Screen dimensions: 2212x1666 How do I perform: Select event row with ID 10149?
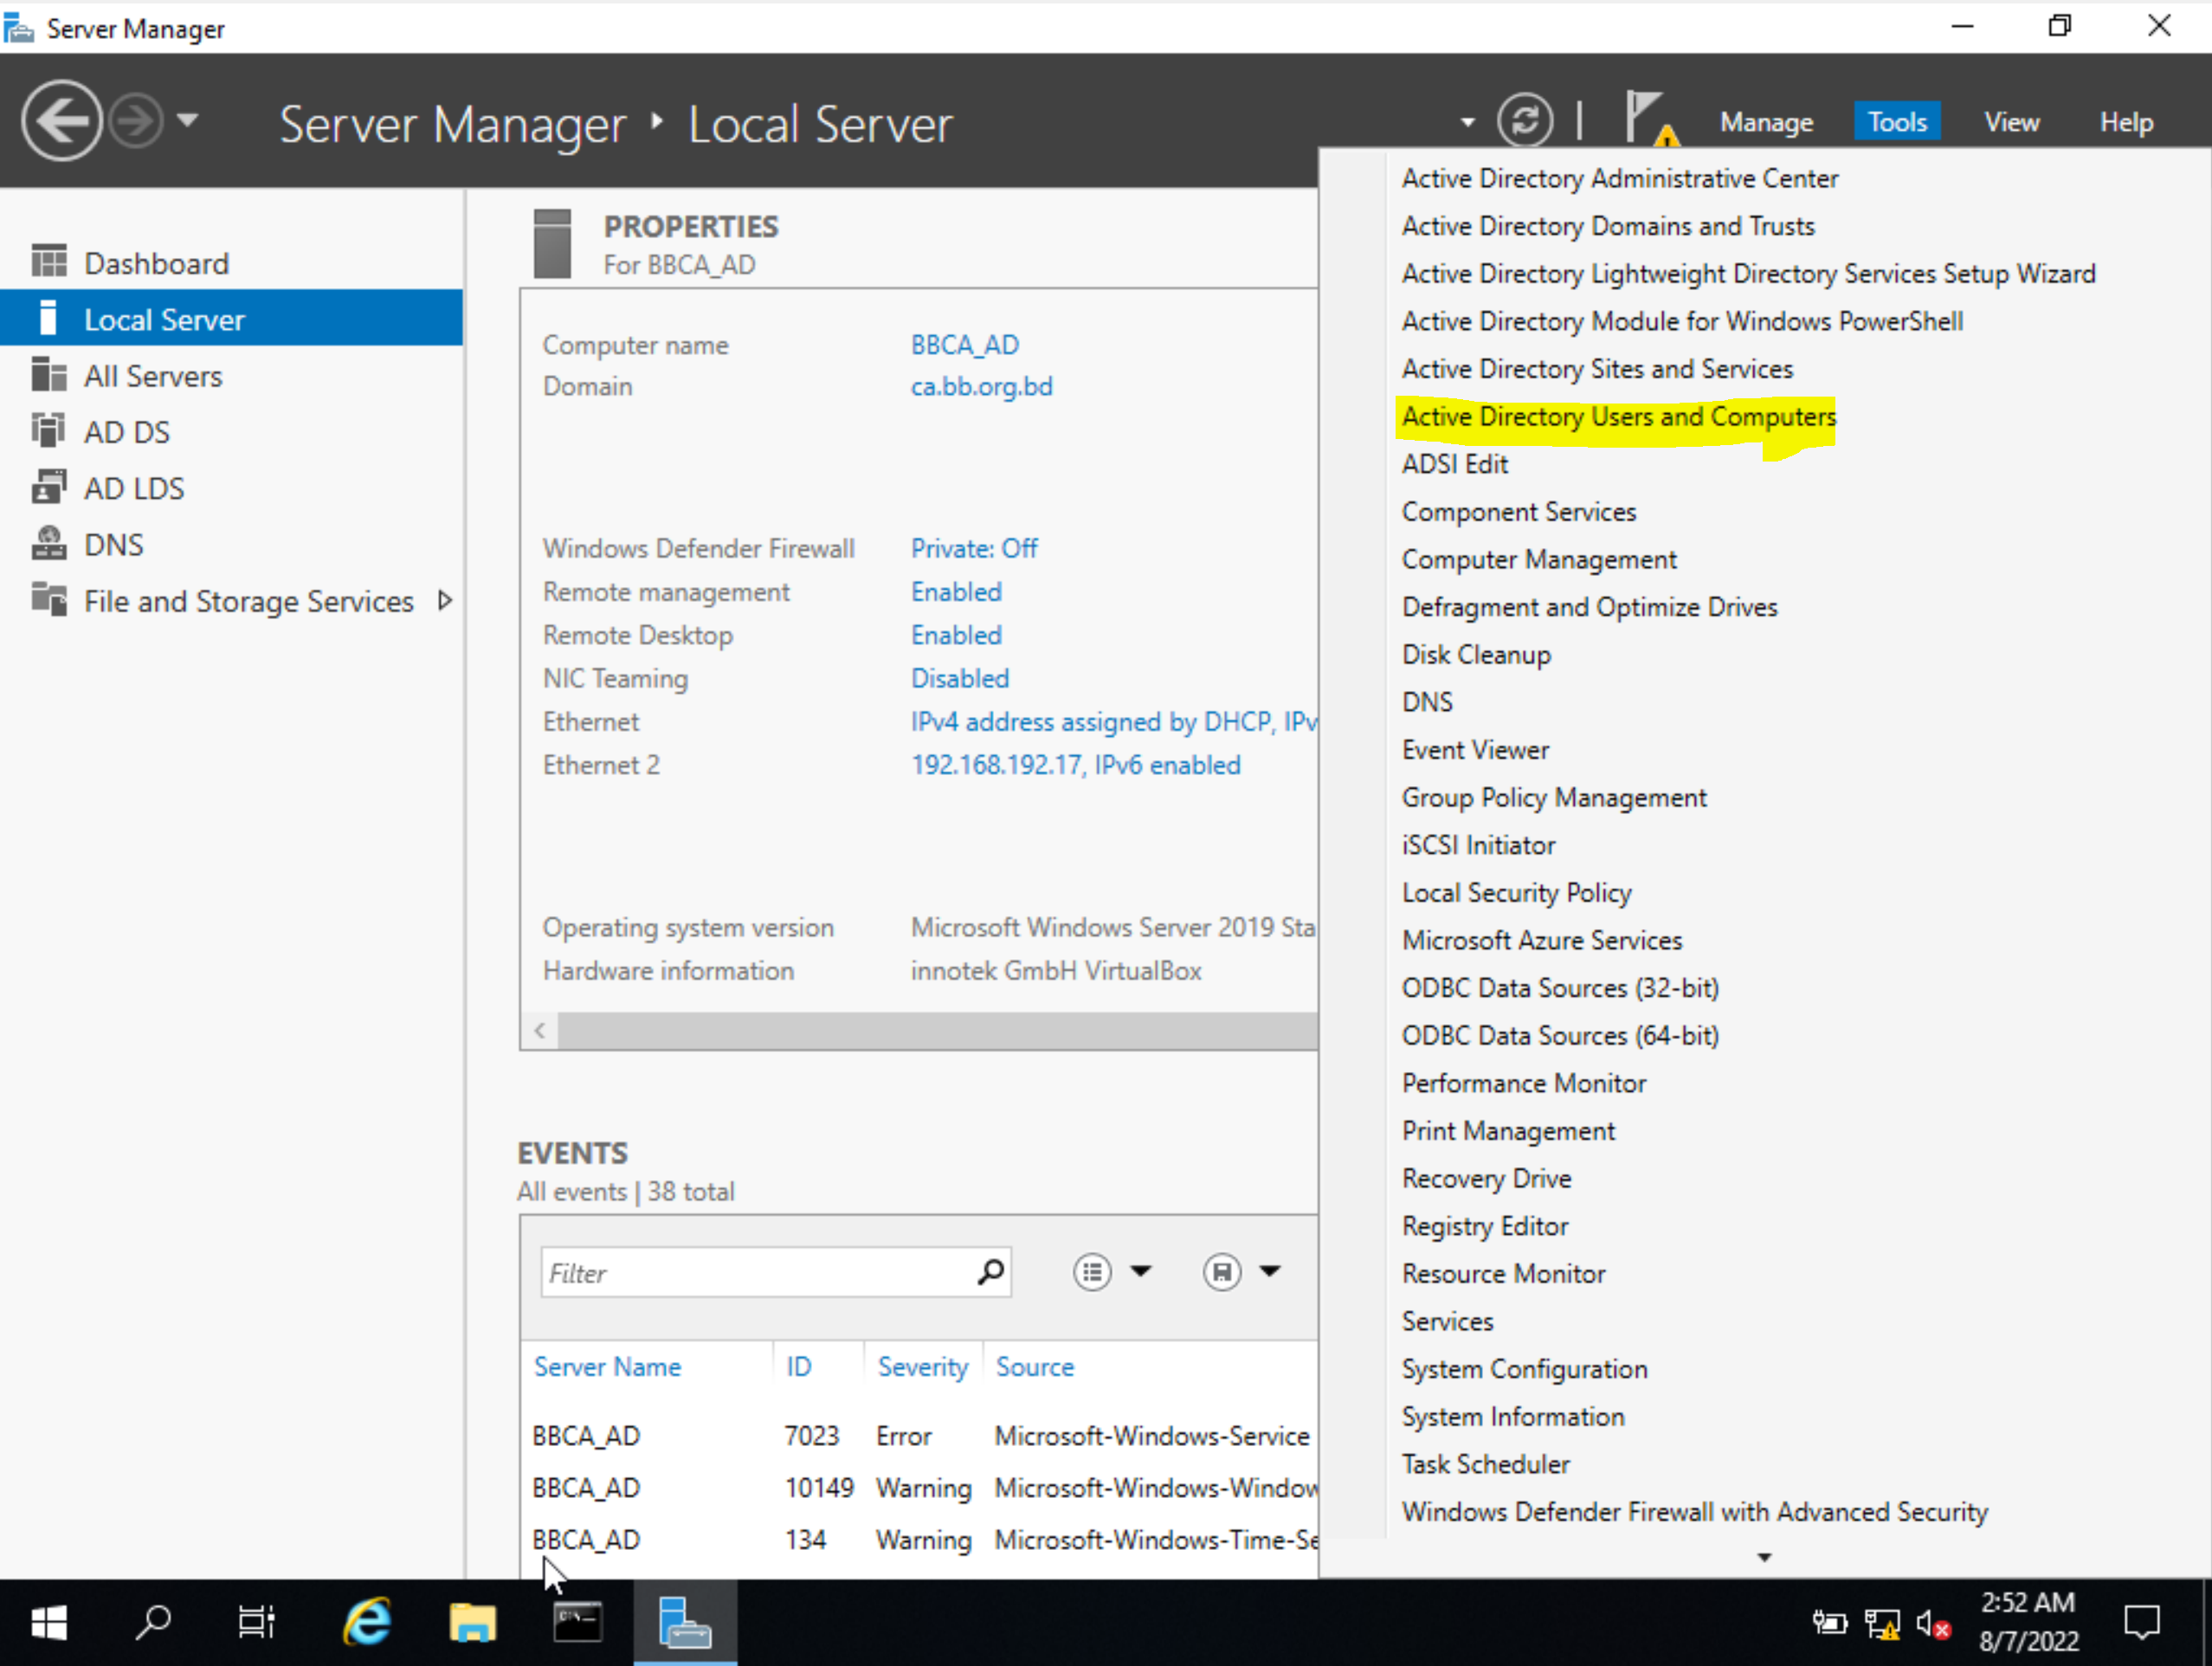[920, 1488]
